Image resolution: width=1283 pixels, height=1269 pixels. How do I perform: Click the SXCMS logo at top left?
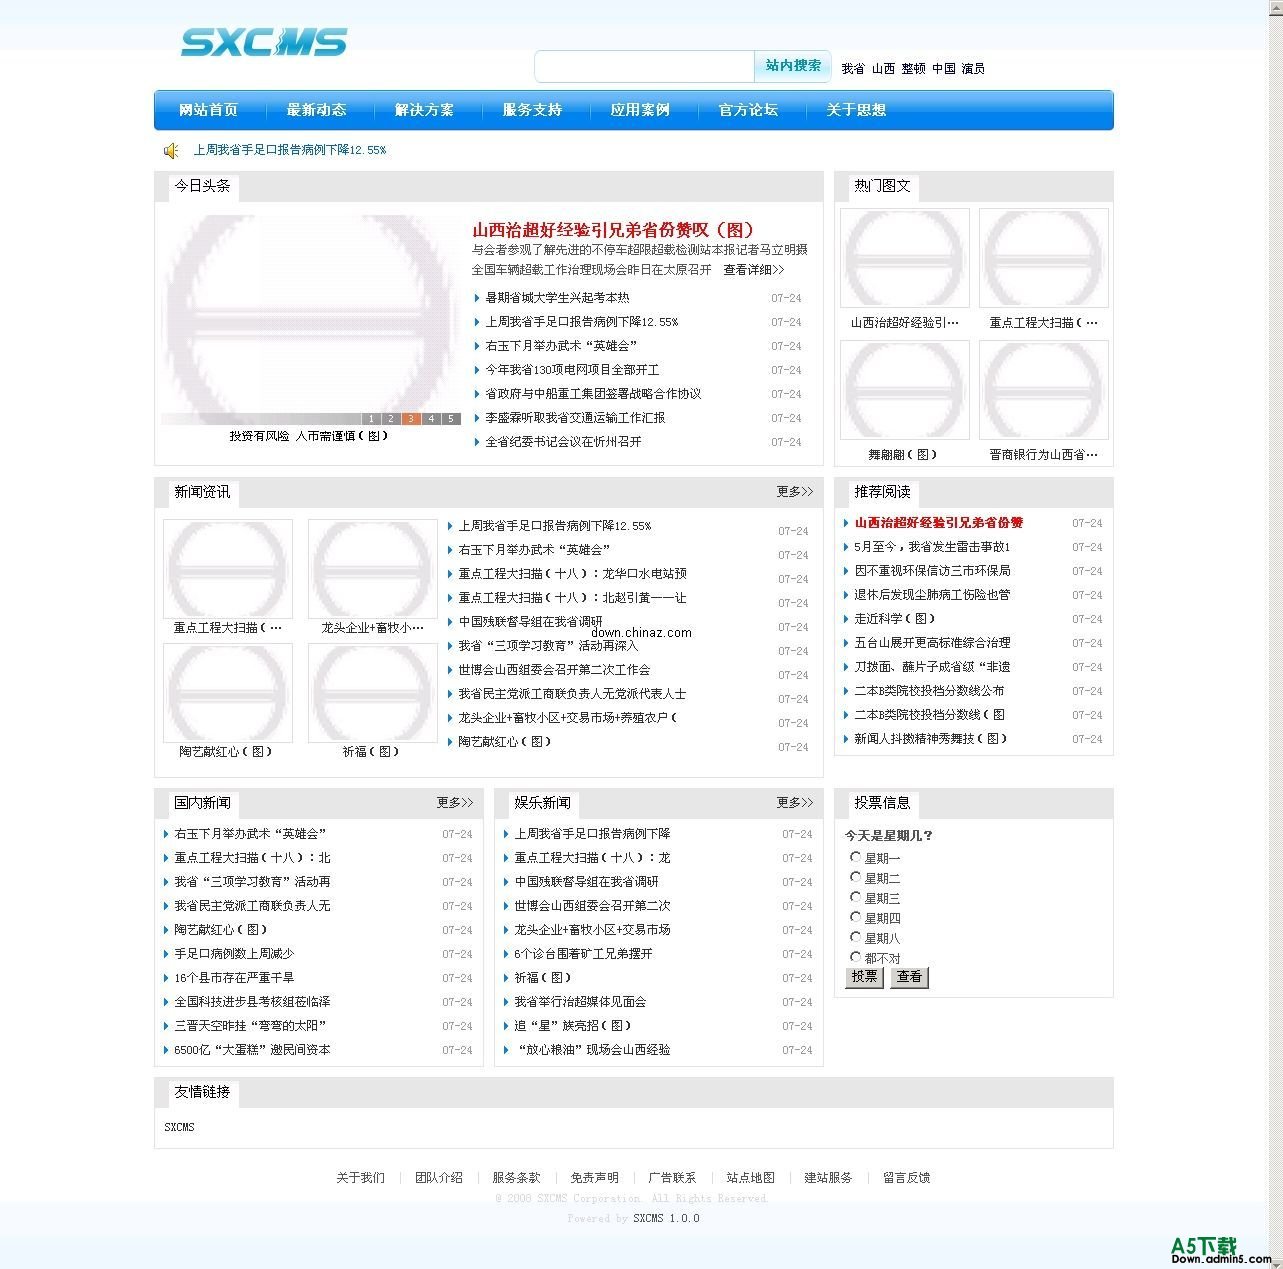point(262,43)
